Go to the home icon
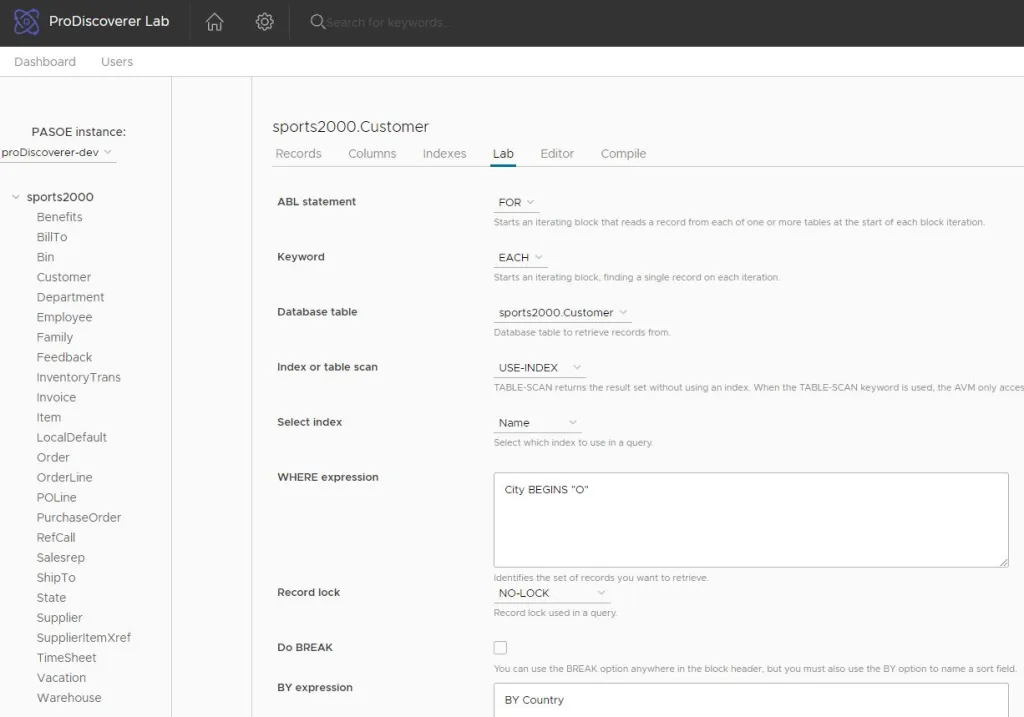This screenshot has width=1024, height=717. pyautogui.click(x=214, y=22)
